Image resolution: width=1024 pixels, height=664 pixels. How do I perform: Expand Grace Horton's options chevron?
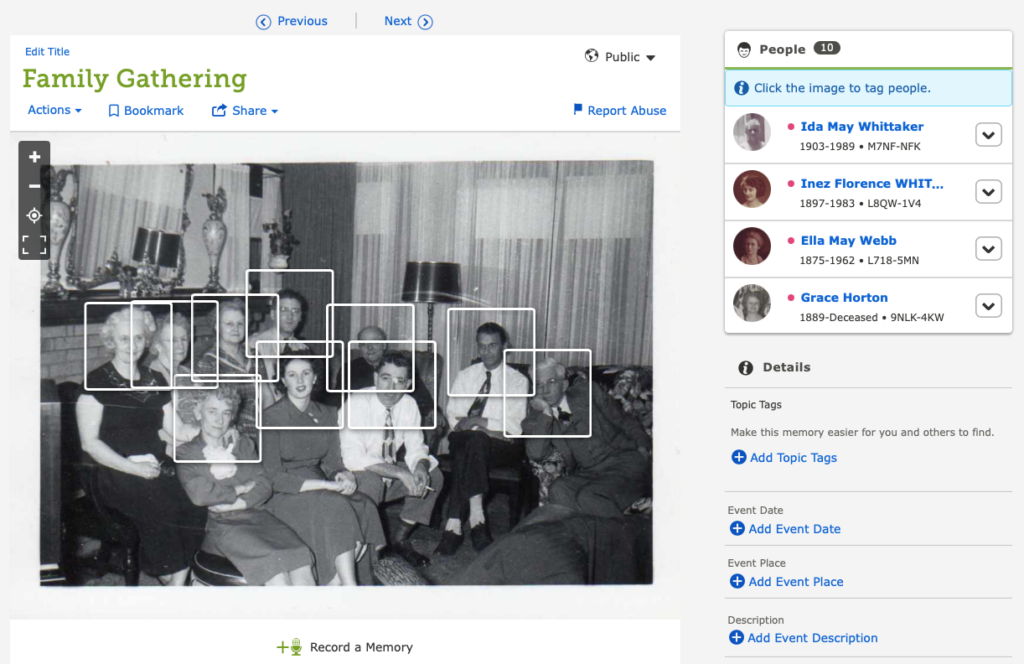tap(988, 306)
